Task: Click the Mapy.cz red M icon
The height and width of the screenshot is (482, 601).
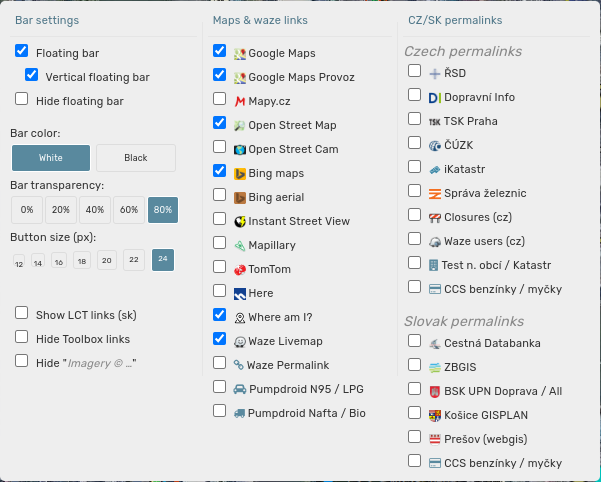Action: pyautogui.click(x=240, y=101)
